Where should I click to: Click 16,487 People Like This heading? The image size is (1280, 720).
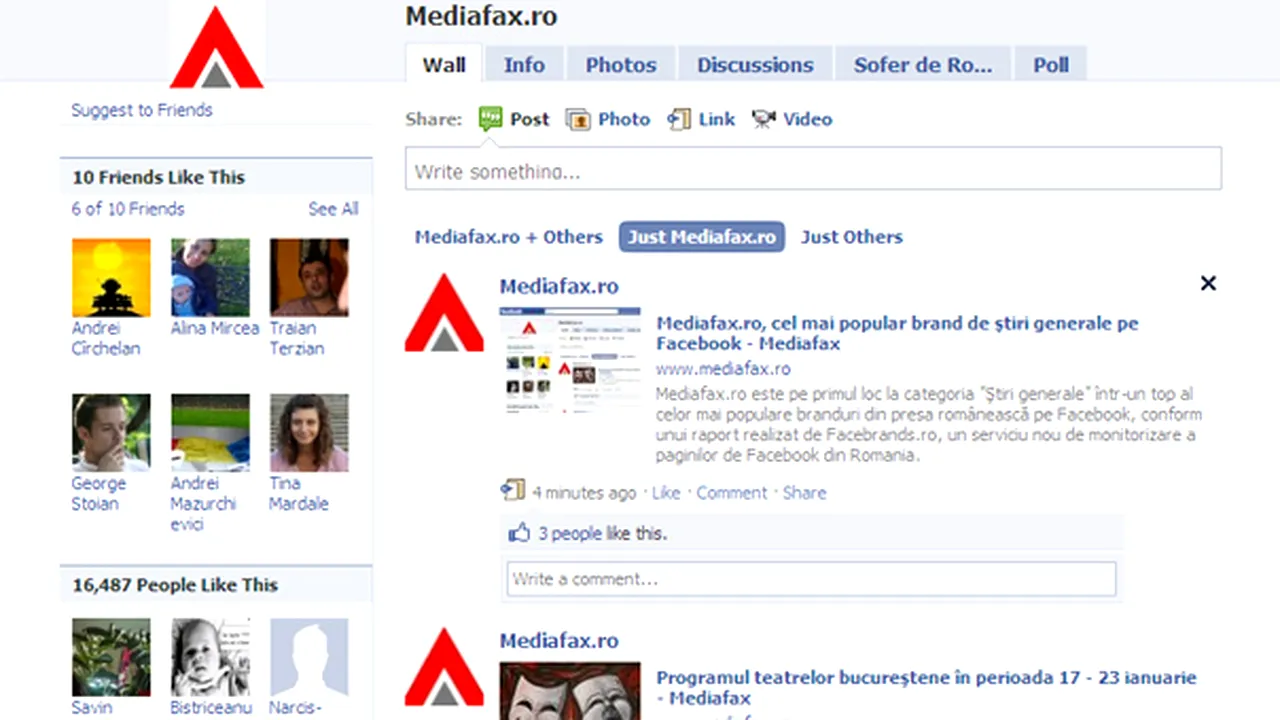[x=175, y=585]
